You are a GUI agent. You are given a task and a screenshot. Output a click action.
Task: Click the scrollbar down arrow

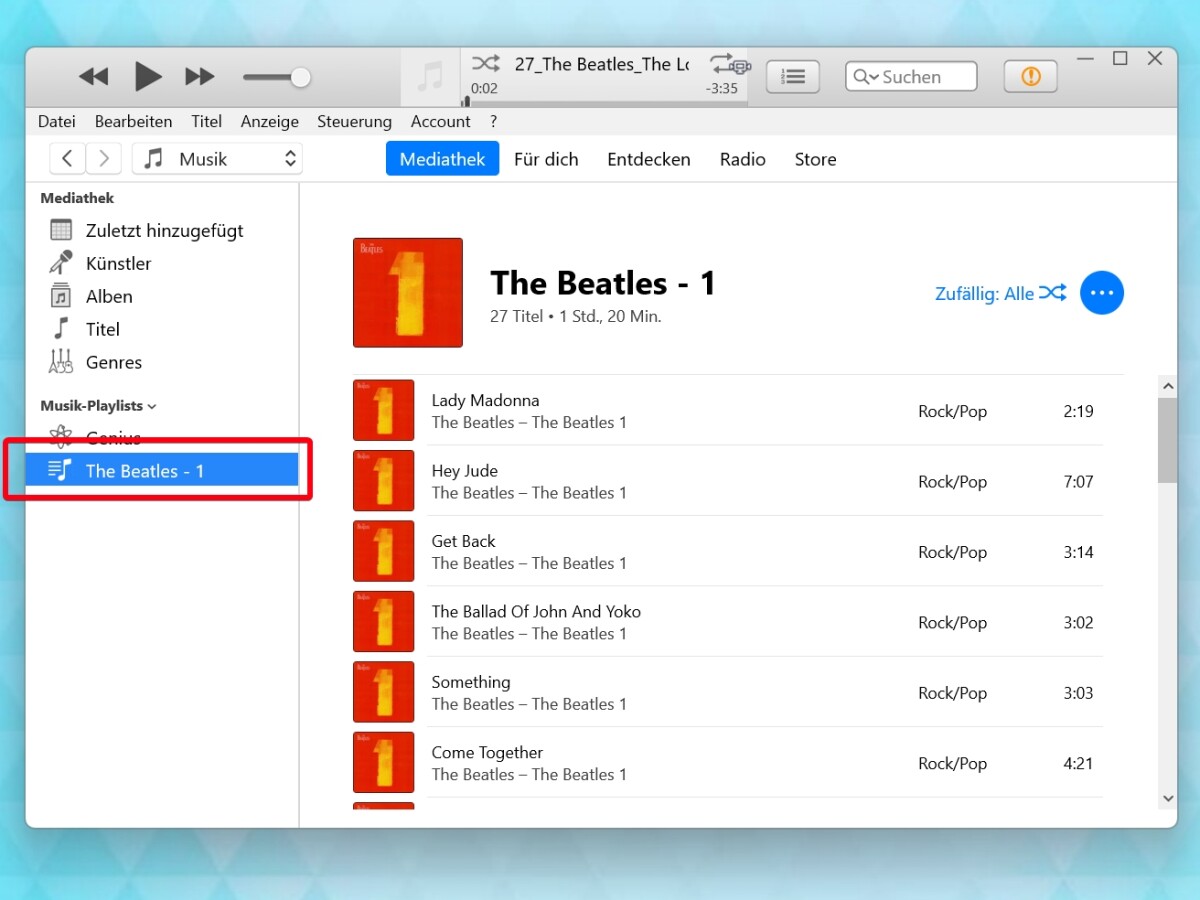point(1167,798)
